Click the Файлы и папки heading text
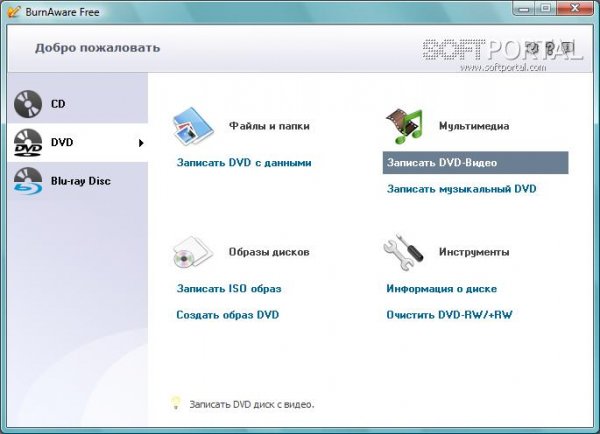Image resolution: width=600 pixels, height=434 pixels. [x=269, y=126]
